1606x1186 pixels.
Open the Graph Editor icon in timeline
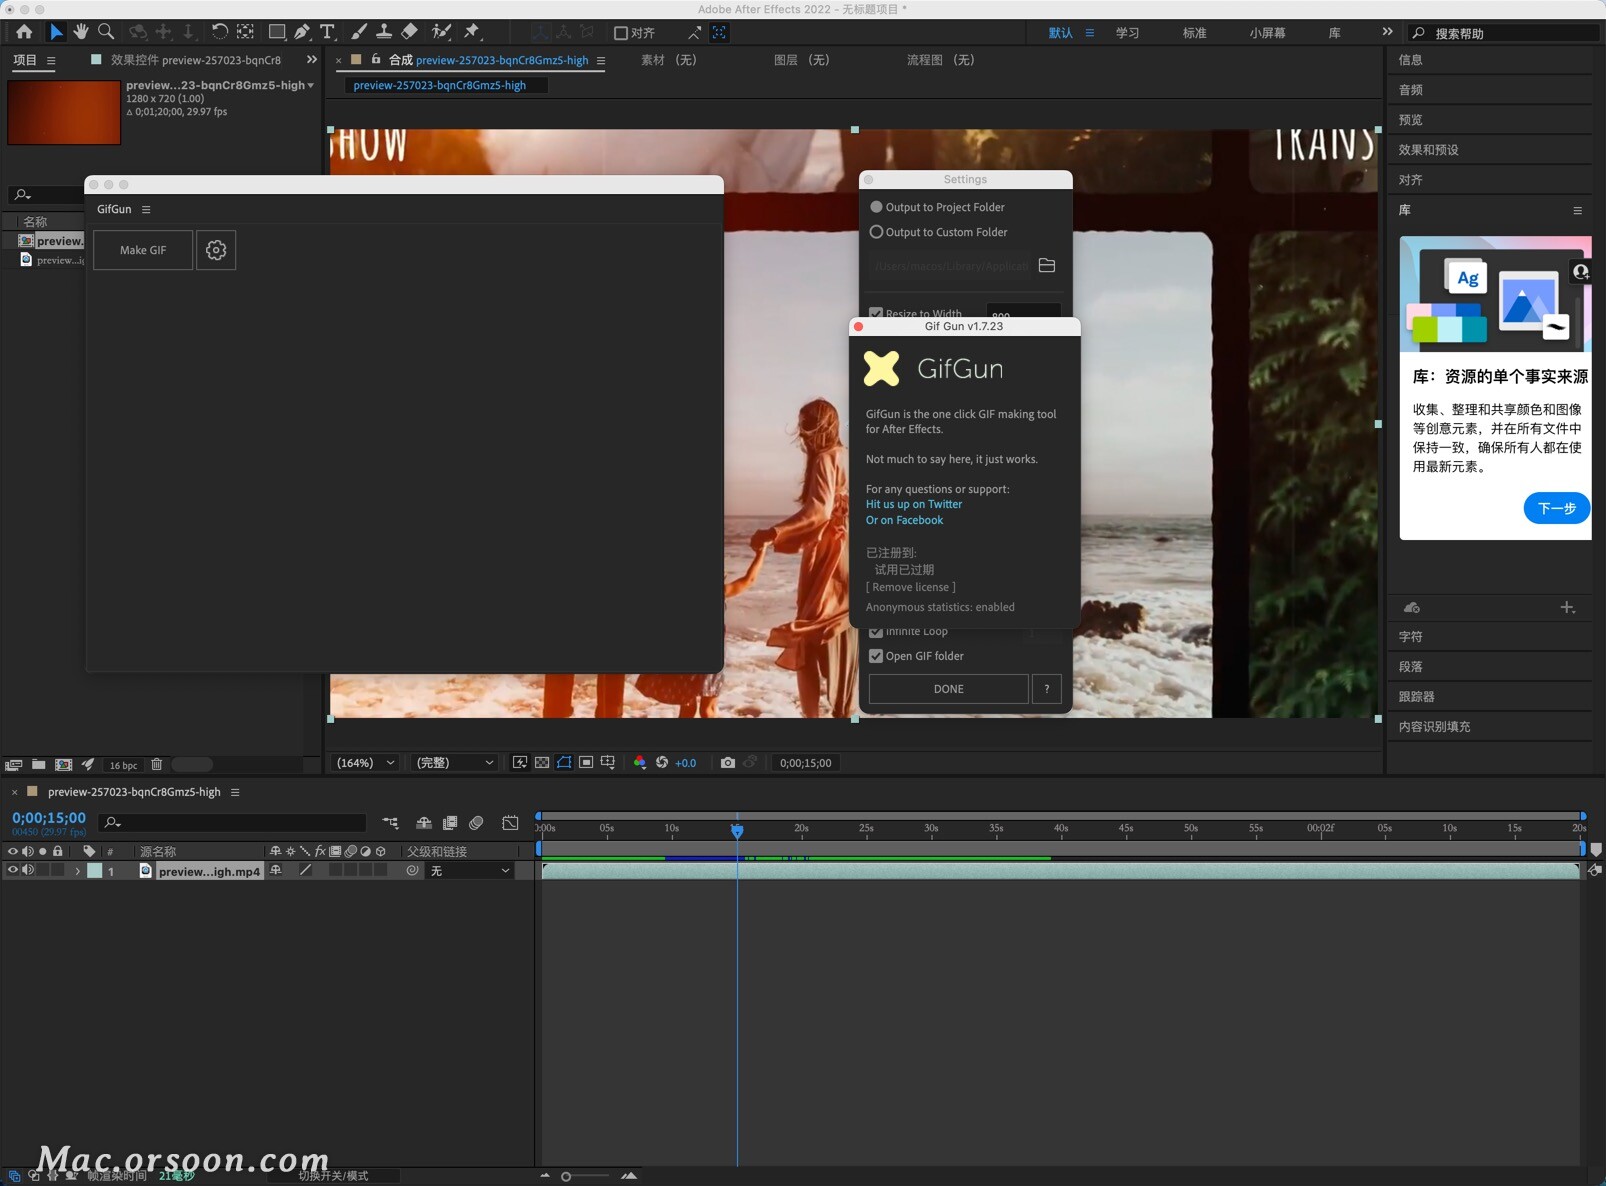[510, 823]
